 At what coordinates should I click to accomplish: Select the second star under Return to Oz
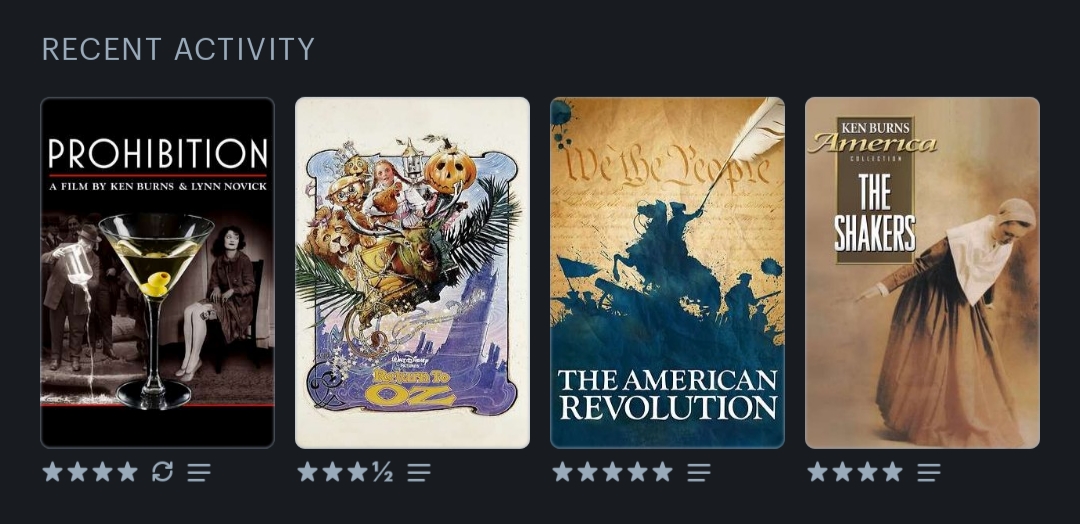pyautogui.click(x=332, y=472)
